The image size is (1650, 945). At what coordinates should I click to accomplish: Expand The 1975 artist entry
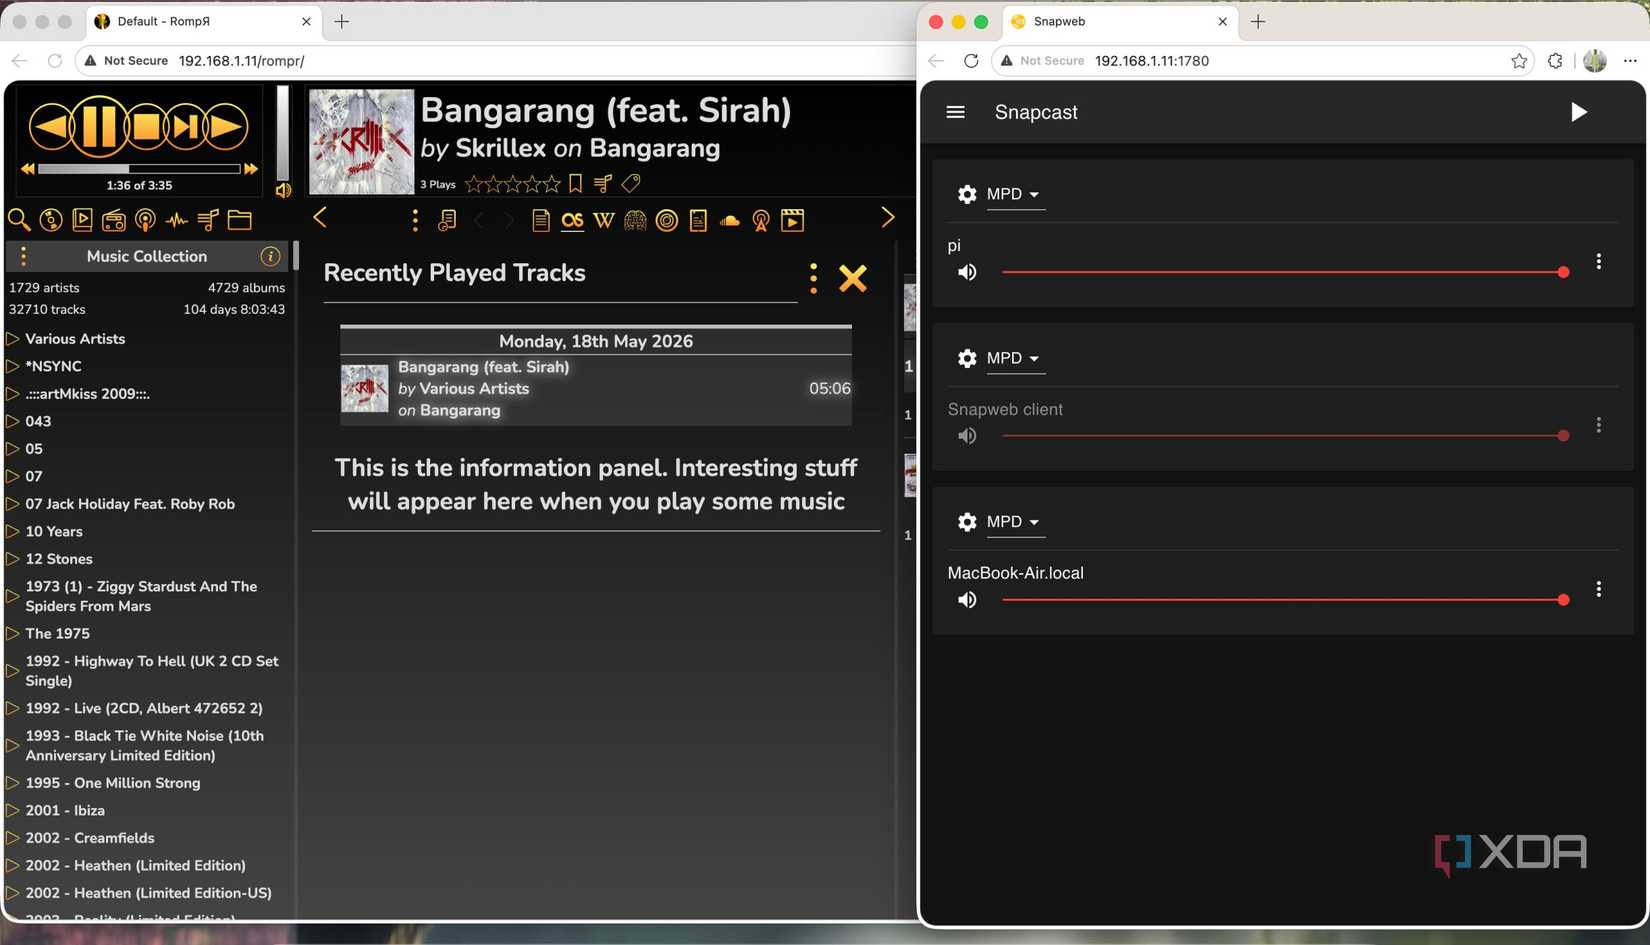13,633
